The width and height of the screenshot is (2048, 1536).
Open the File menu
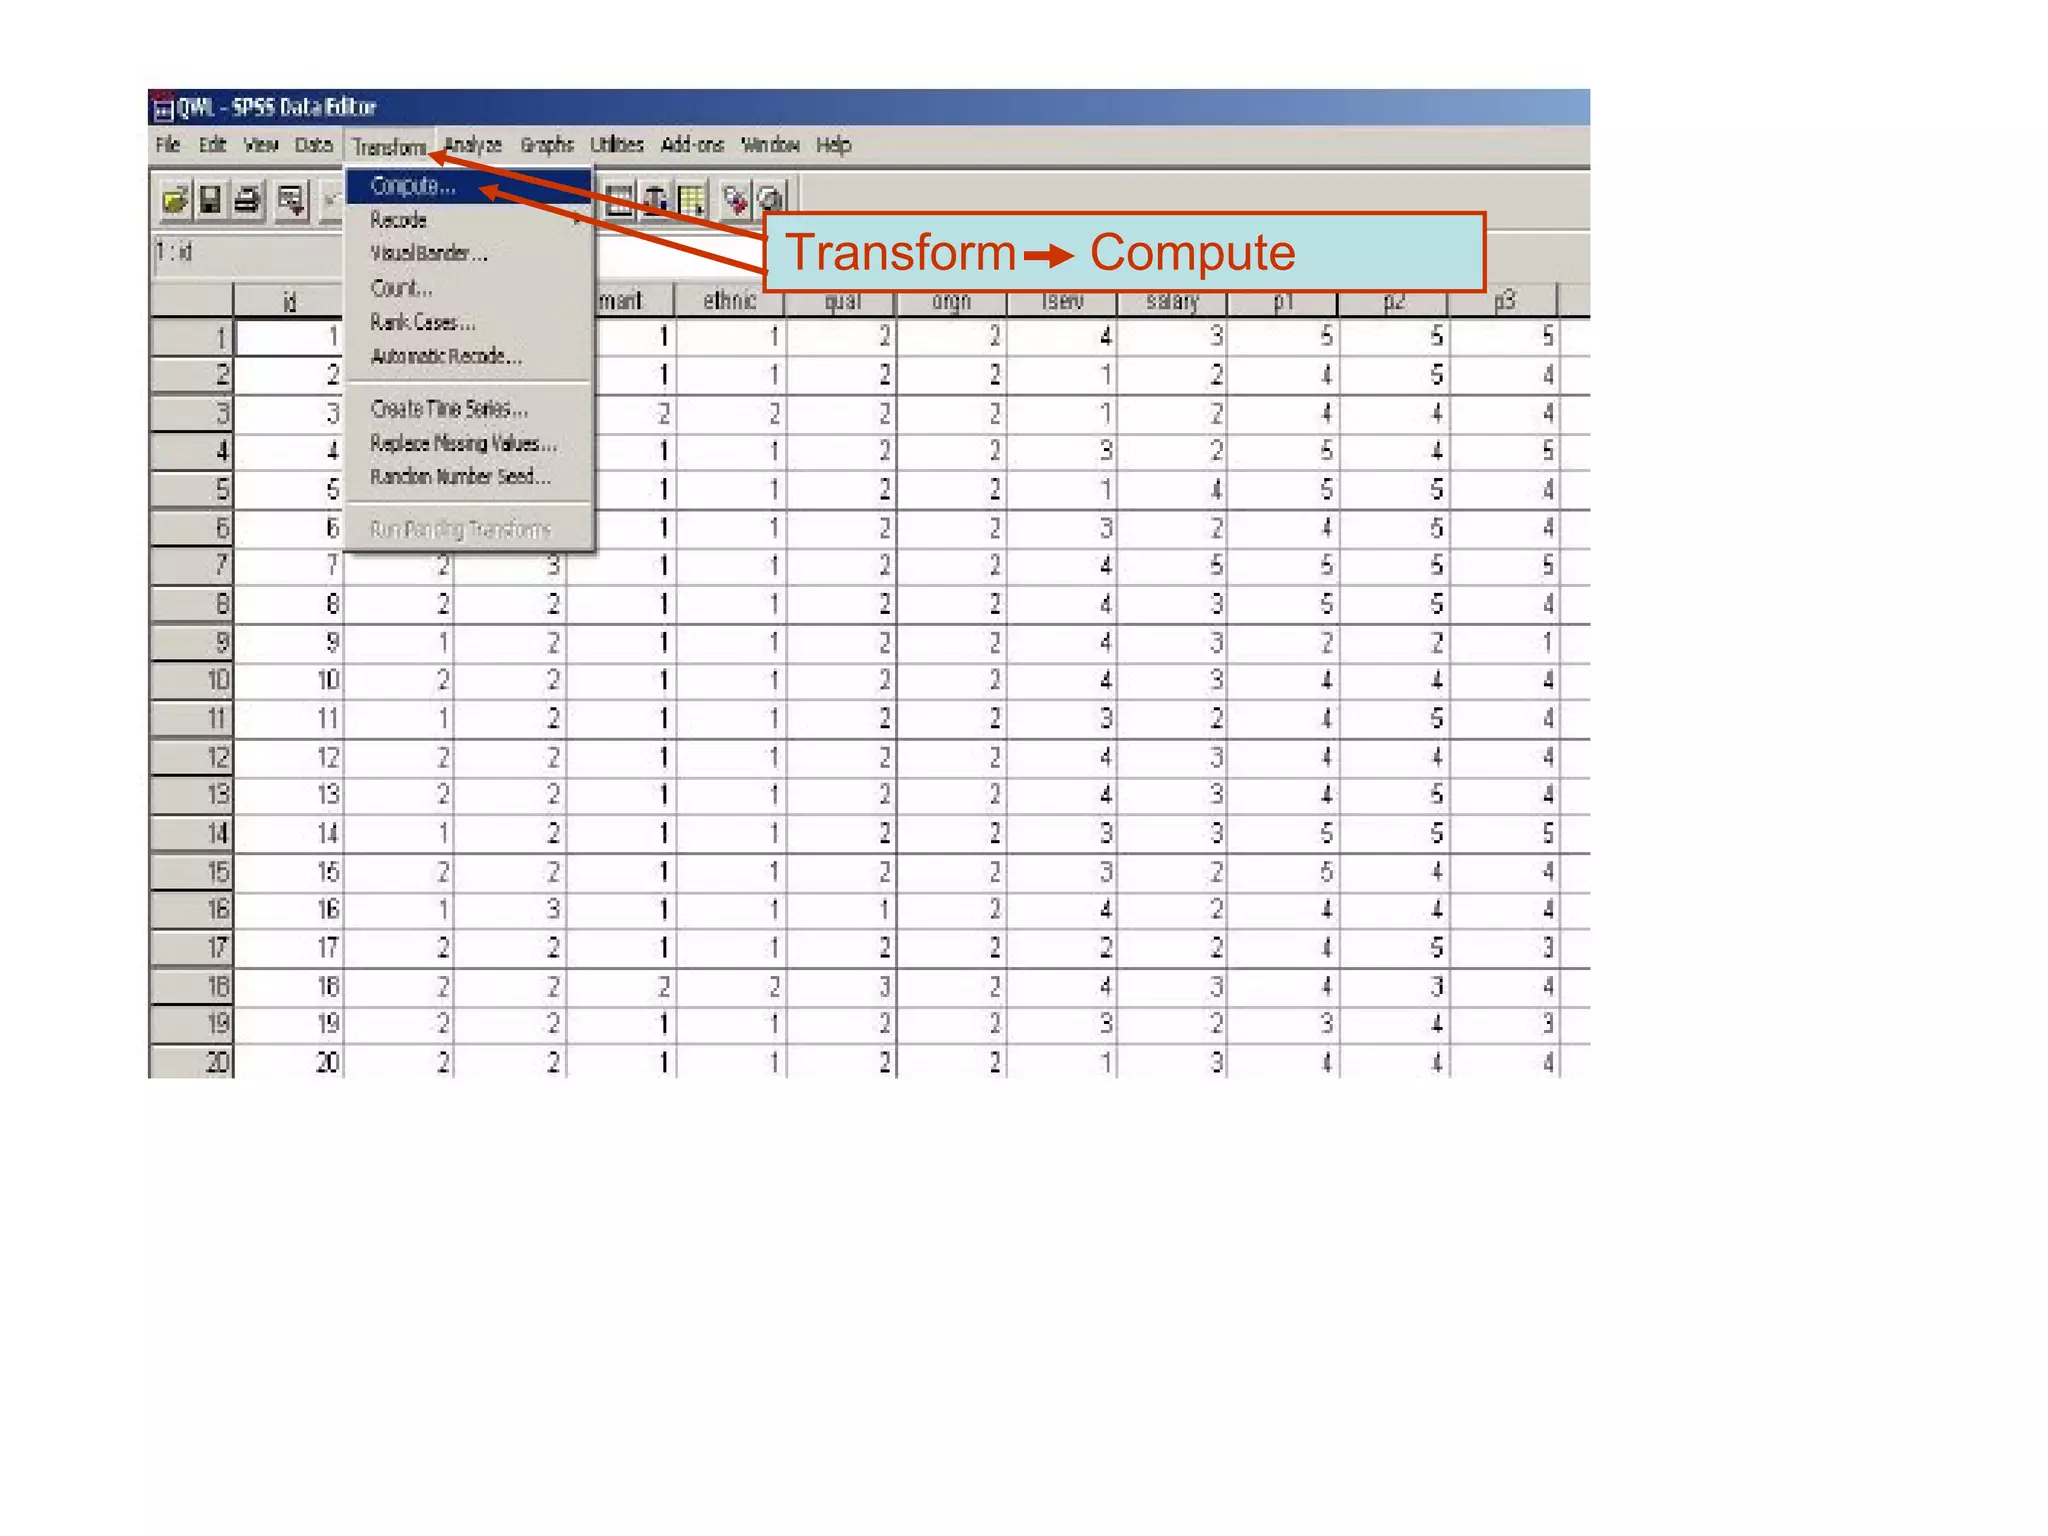(168, 145)
